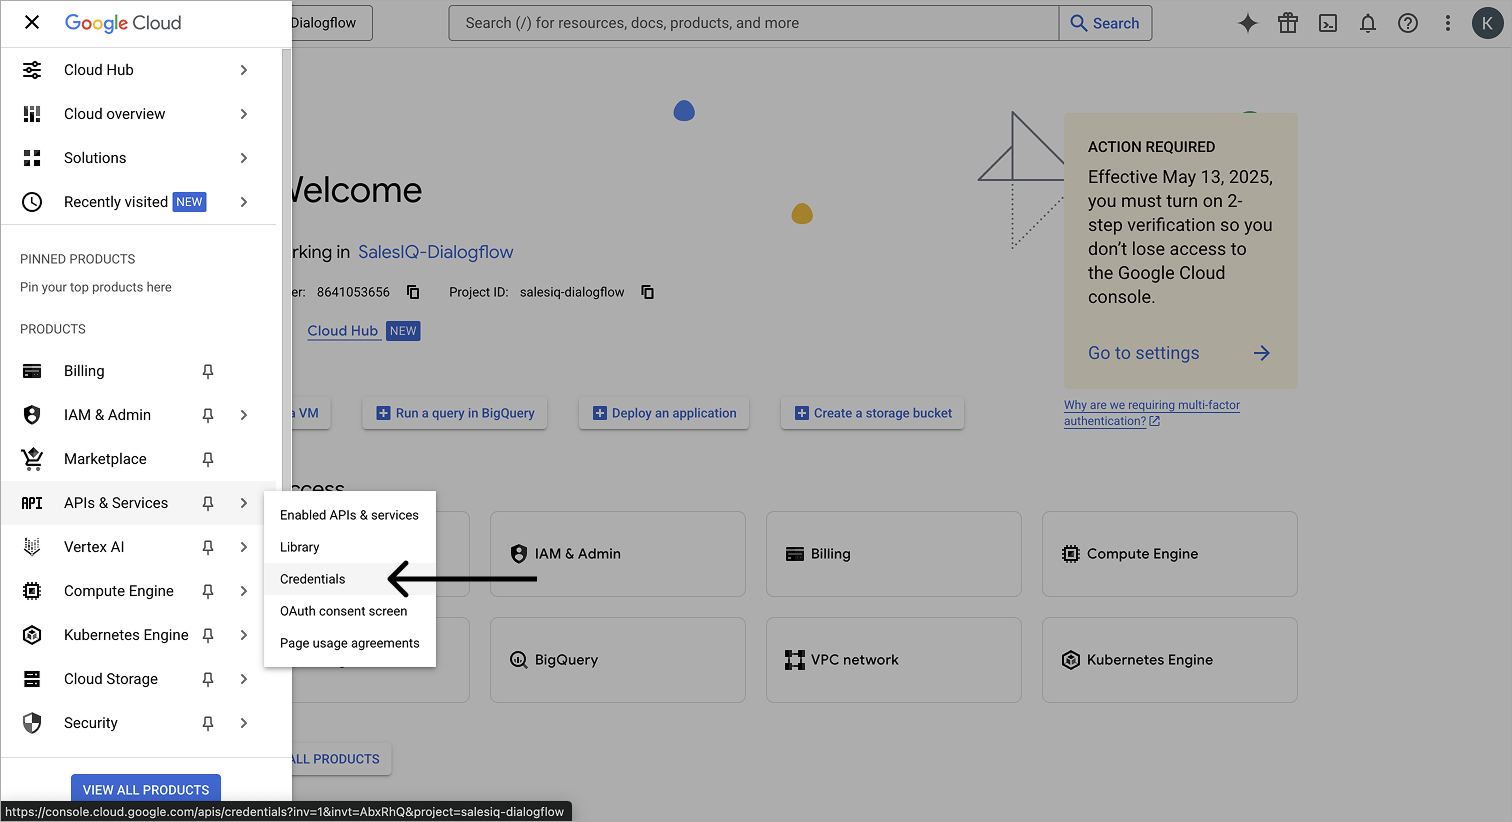Open Gemini AI assistant sparkle icon
This screenshot has width=1512, height=822.
tap(1248, 23)
